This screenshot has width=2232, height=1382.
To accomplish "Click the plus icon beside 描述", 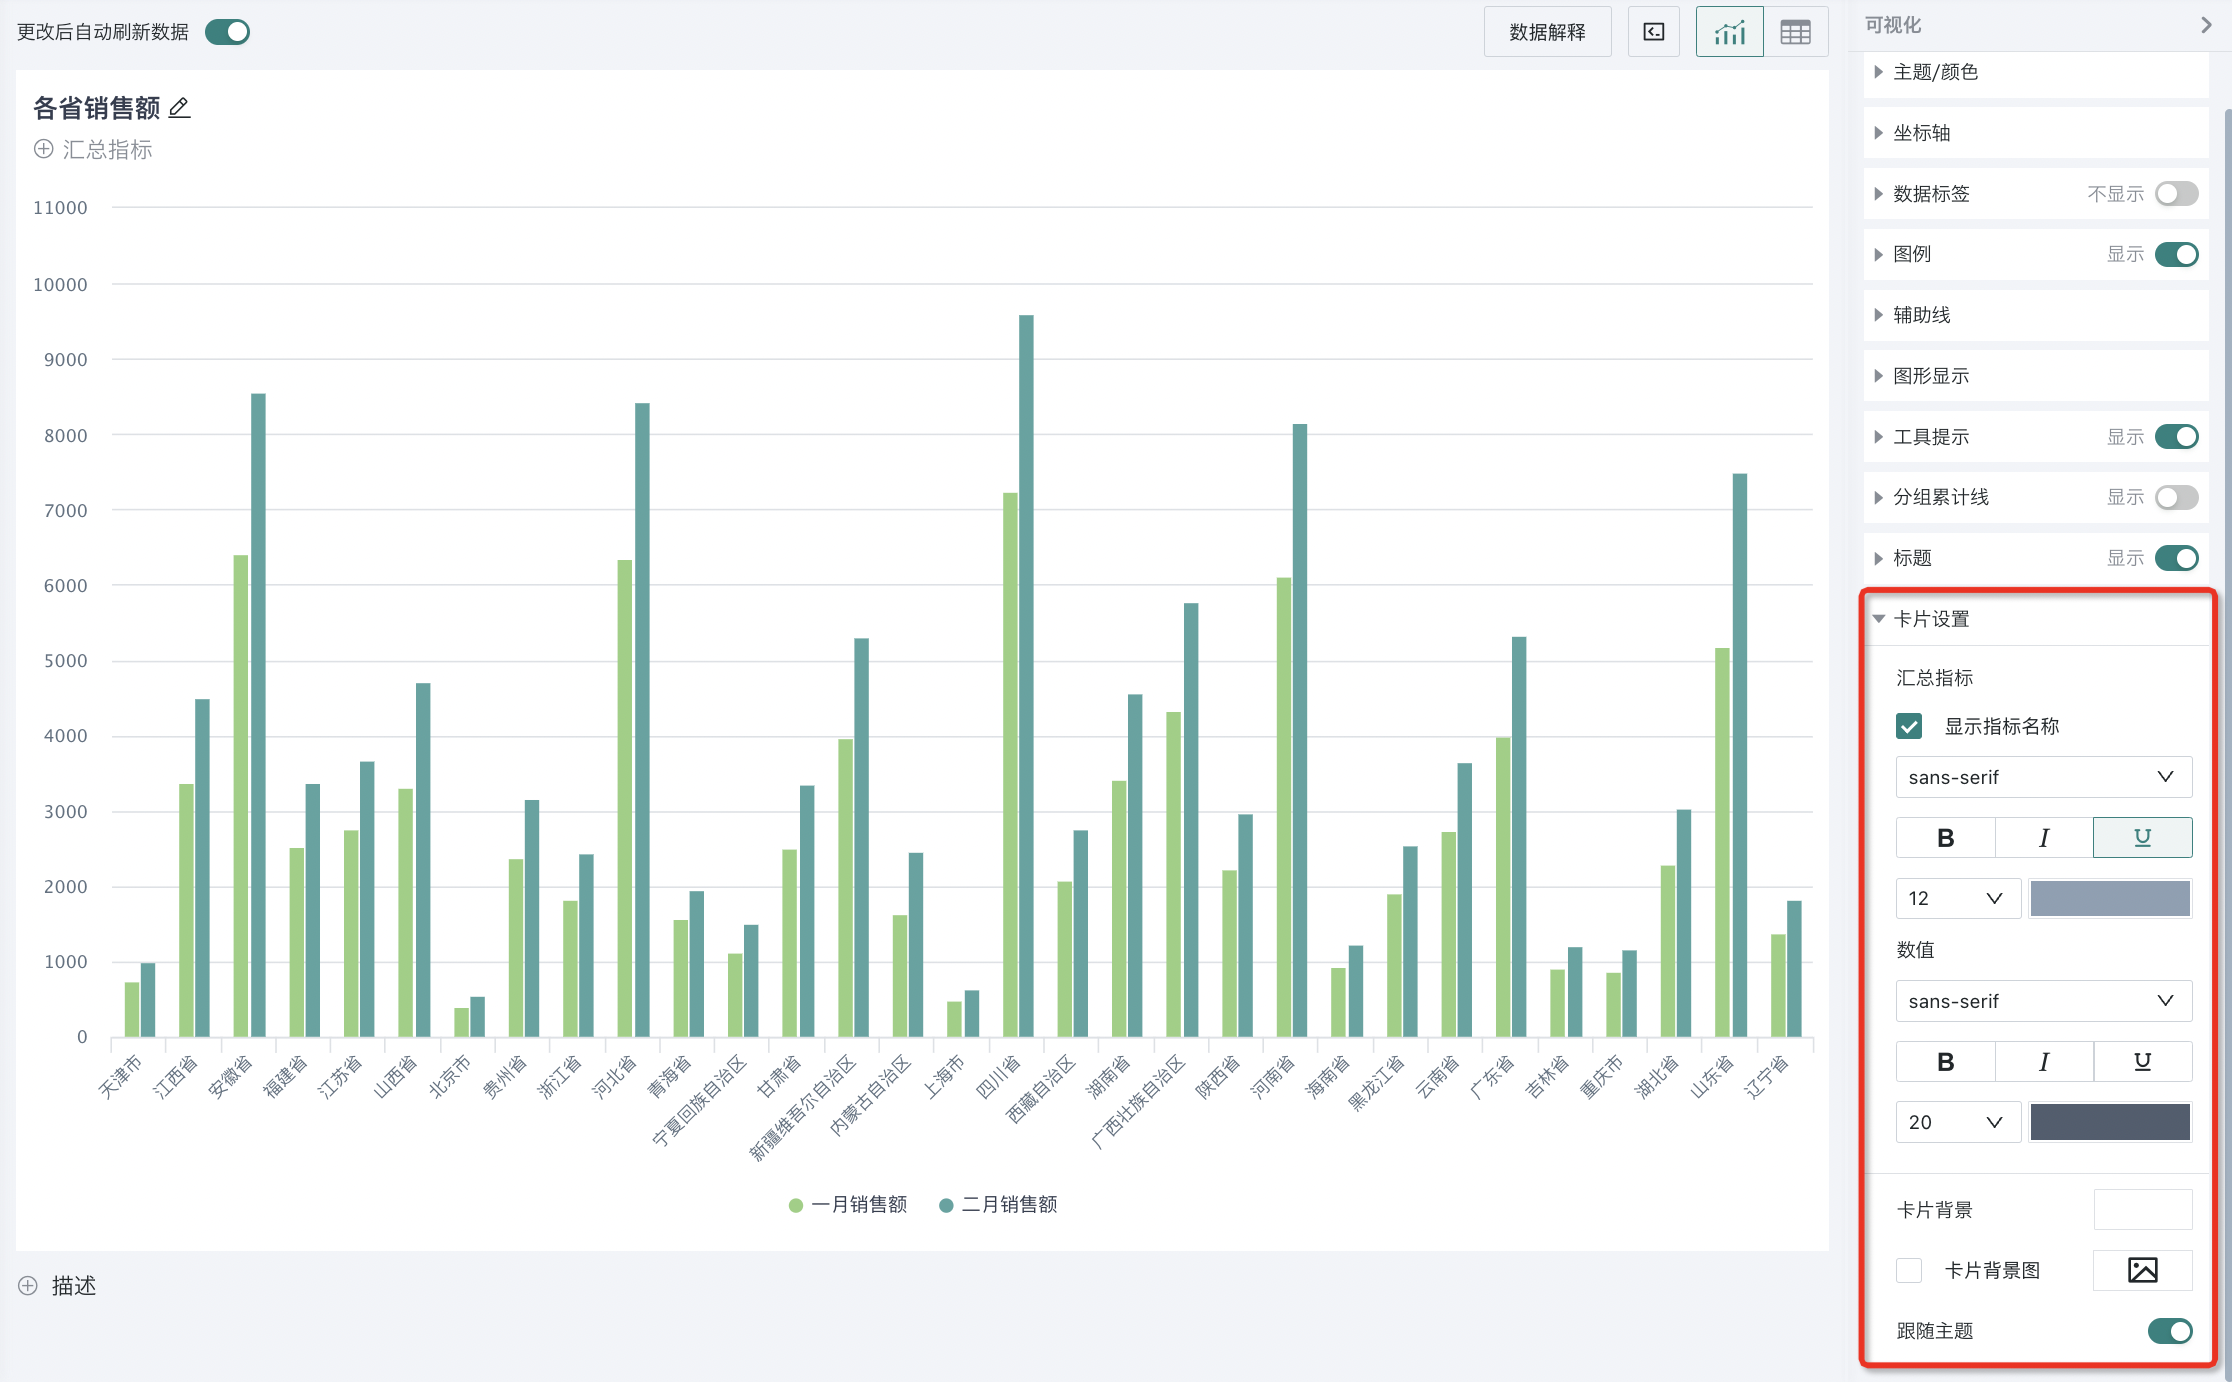I will (28, 1286).
